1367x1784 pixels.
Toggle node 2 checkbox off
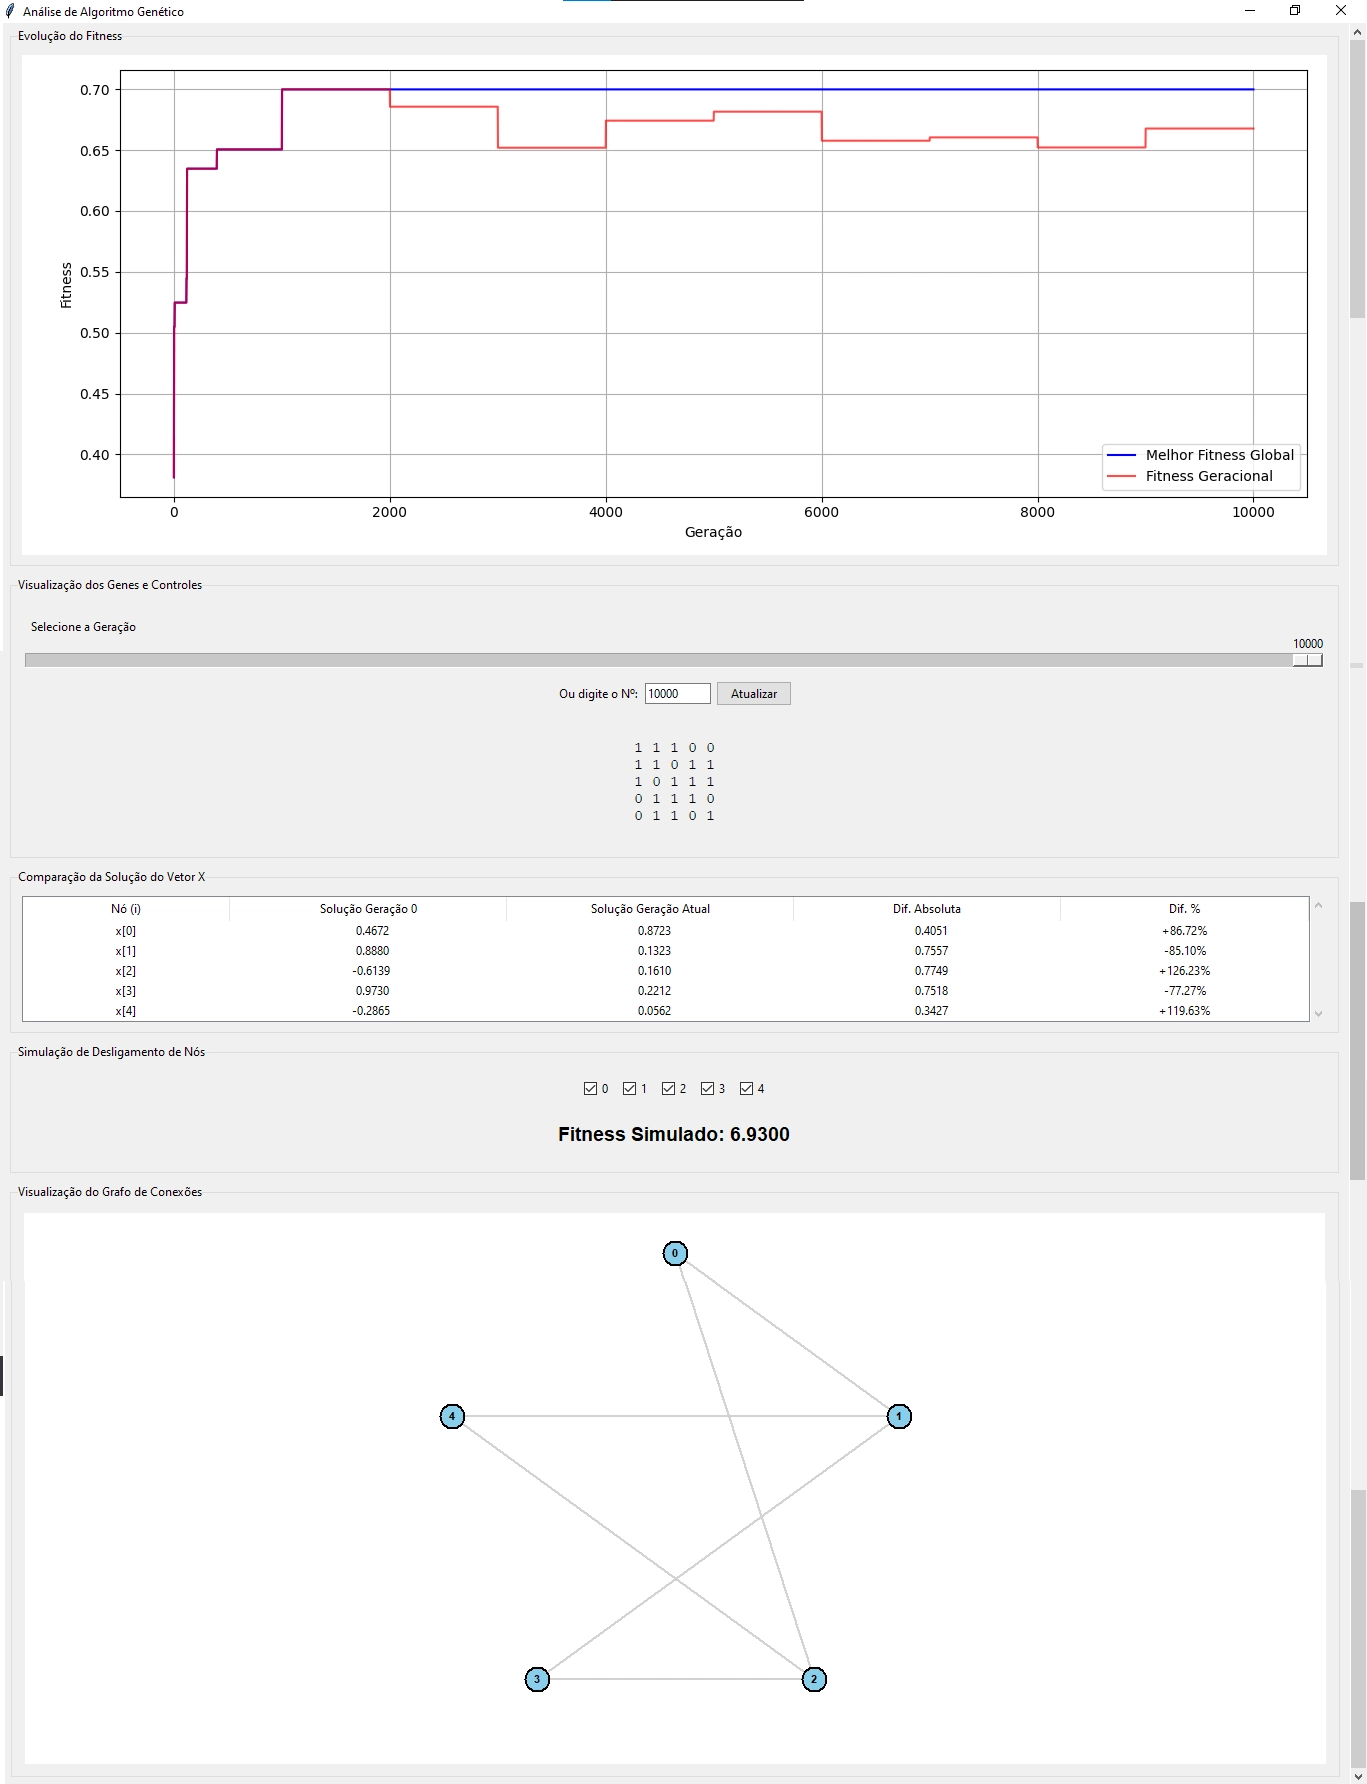pyautogui.click(x=668, y=1088)
